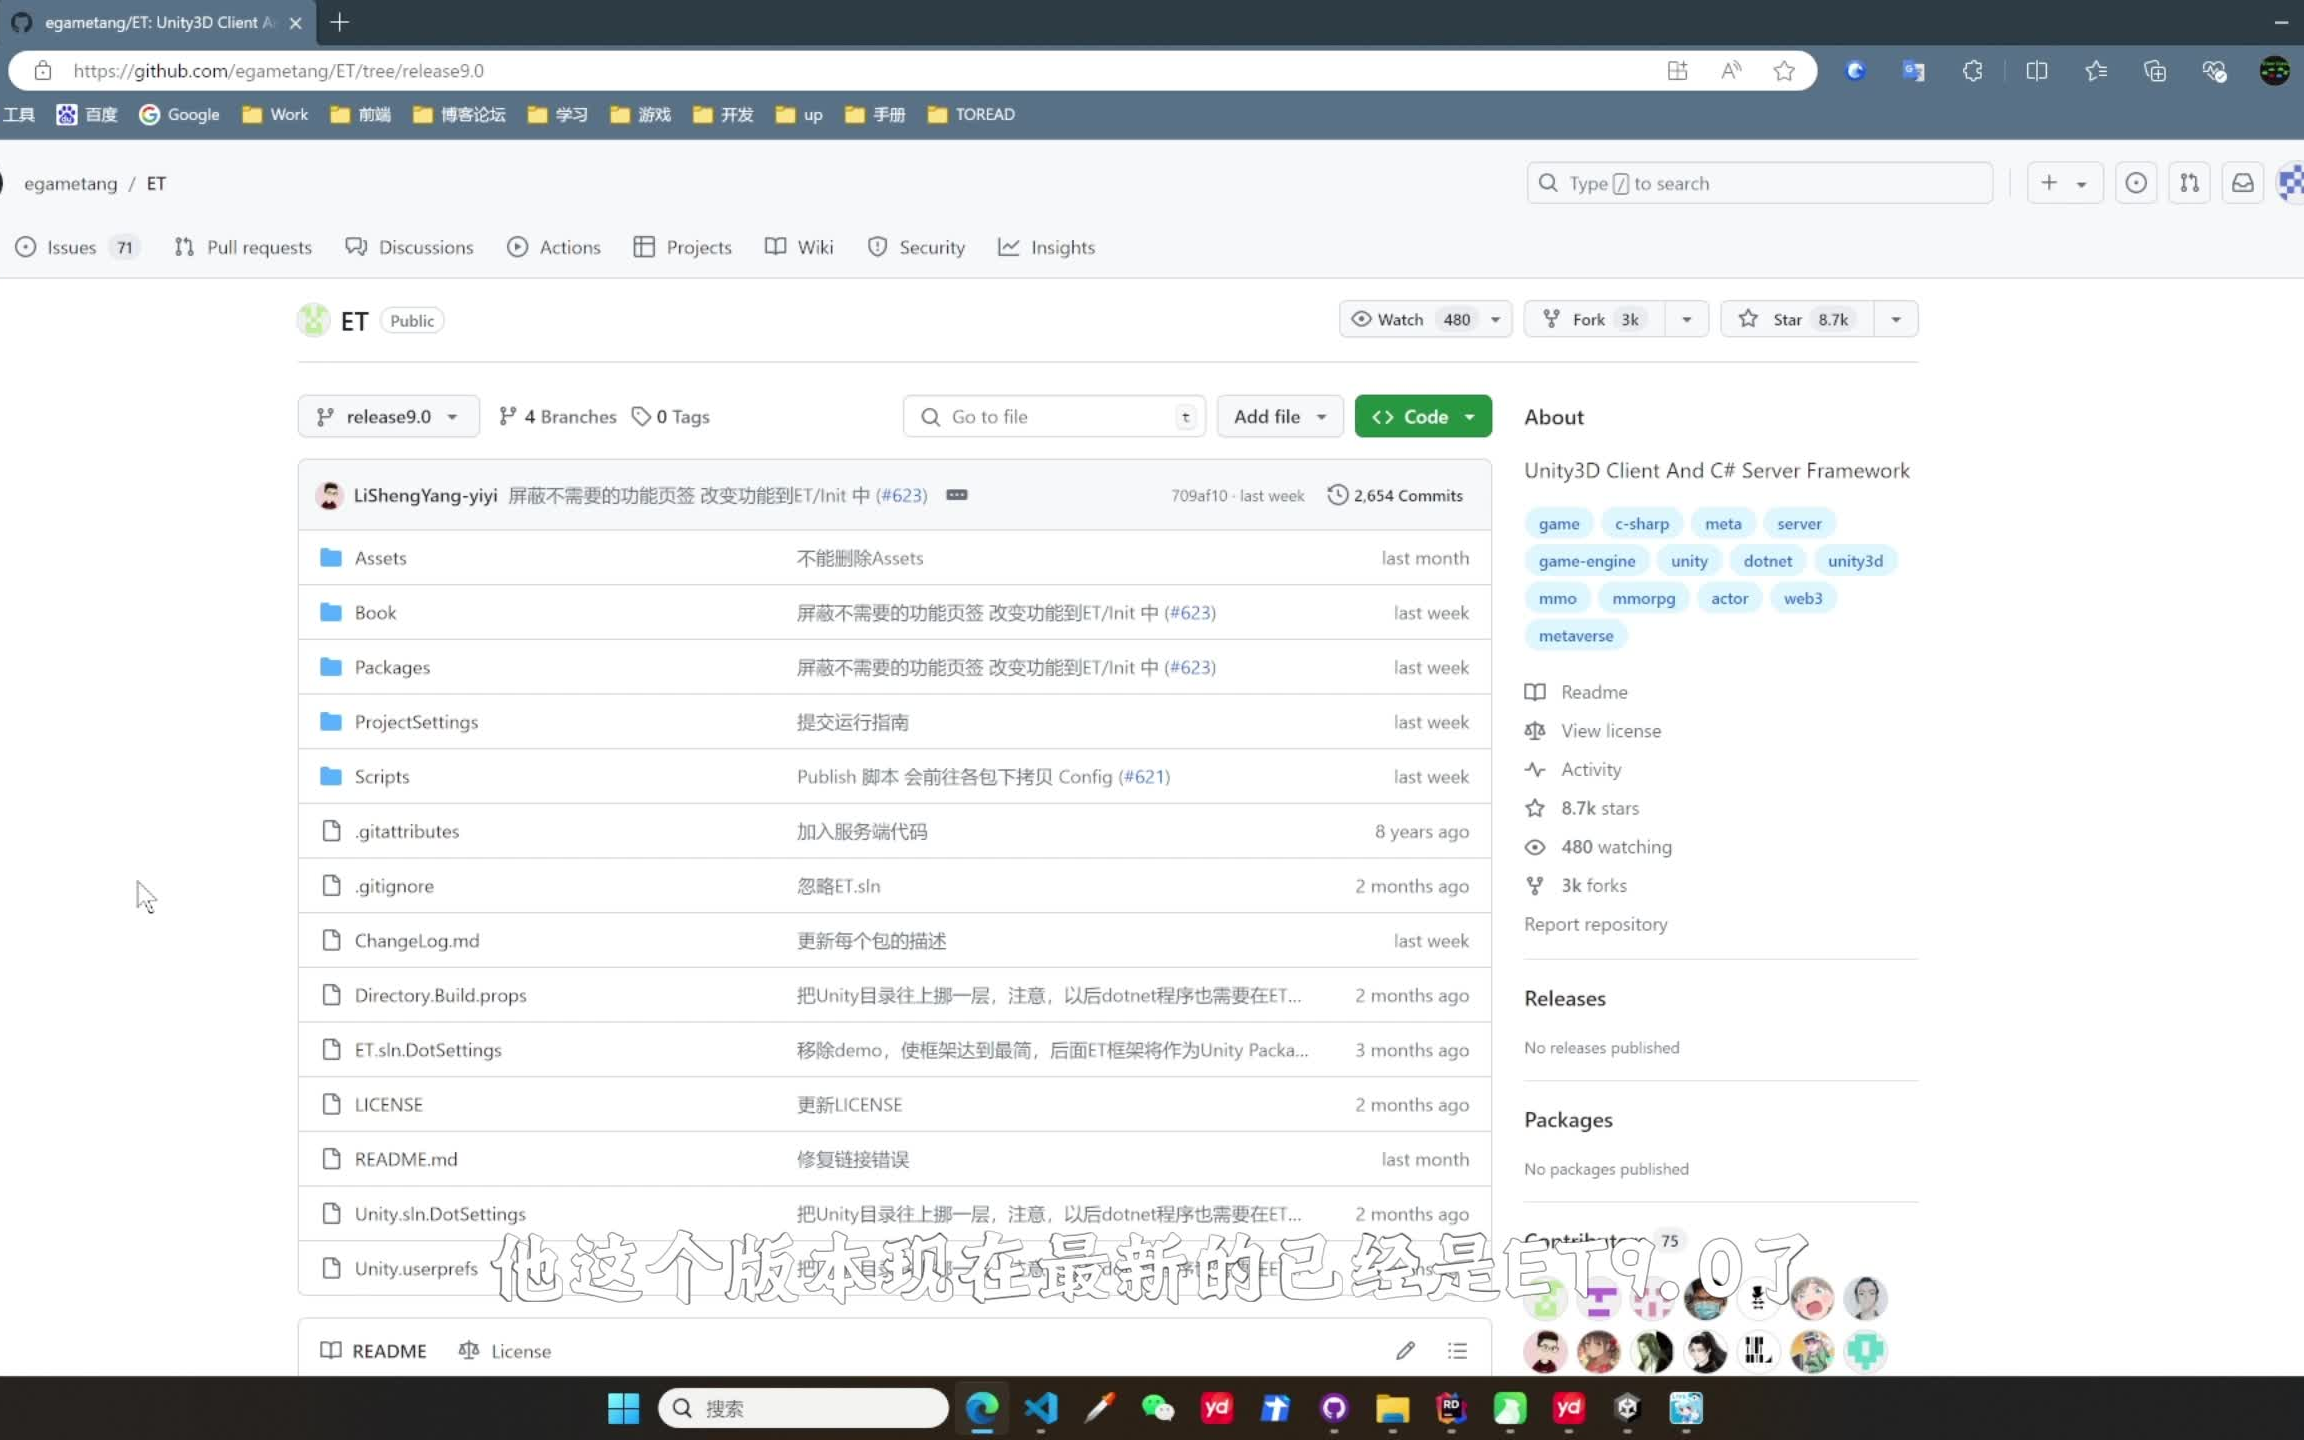Viewport: 2304px width, 1440px height.
Task: Open README.md file
Action: [x=406, y=1159]
